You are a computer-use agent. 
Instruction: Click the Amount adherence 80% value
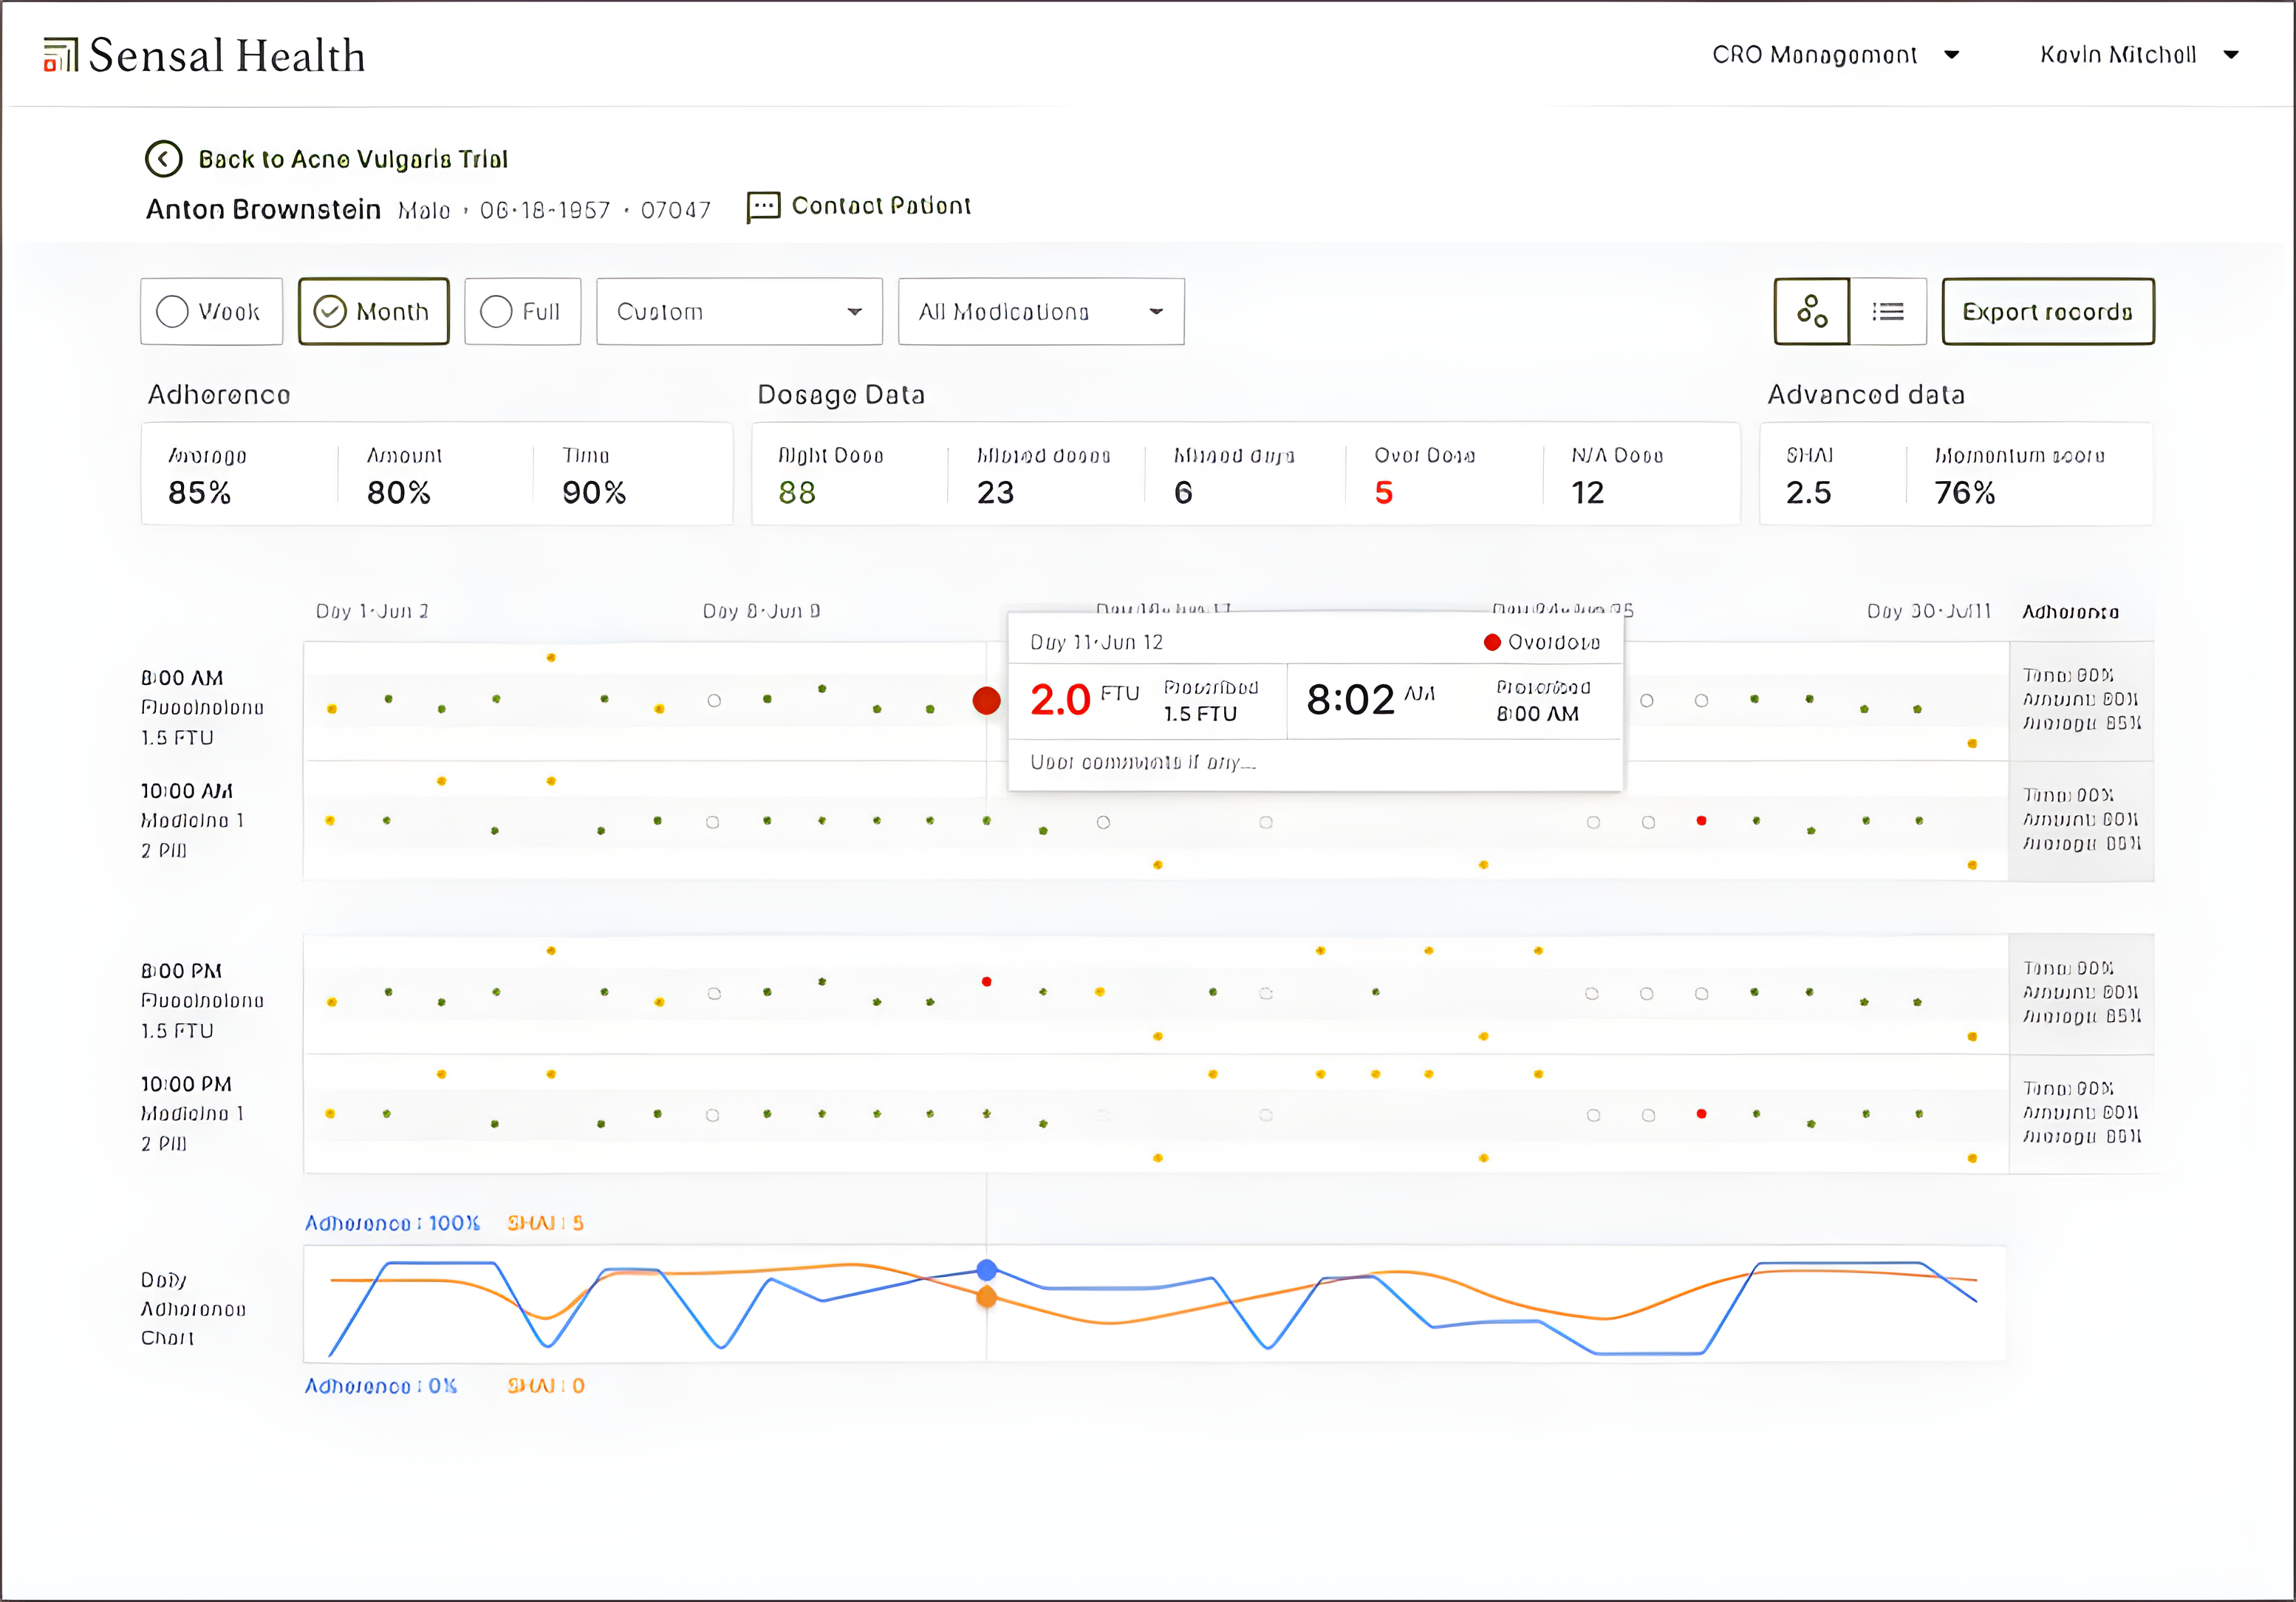coord(399,492)
